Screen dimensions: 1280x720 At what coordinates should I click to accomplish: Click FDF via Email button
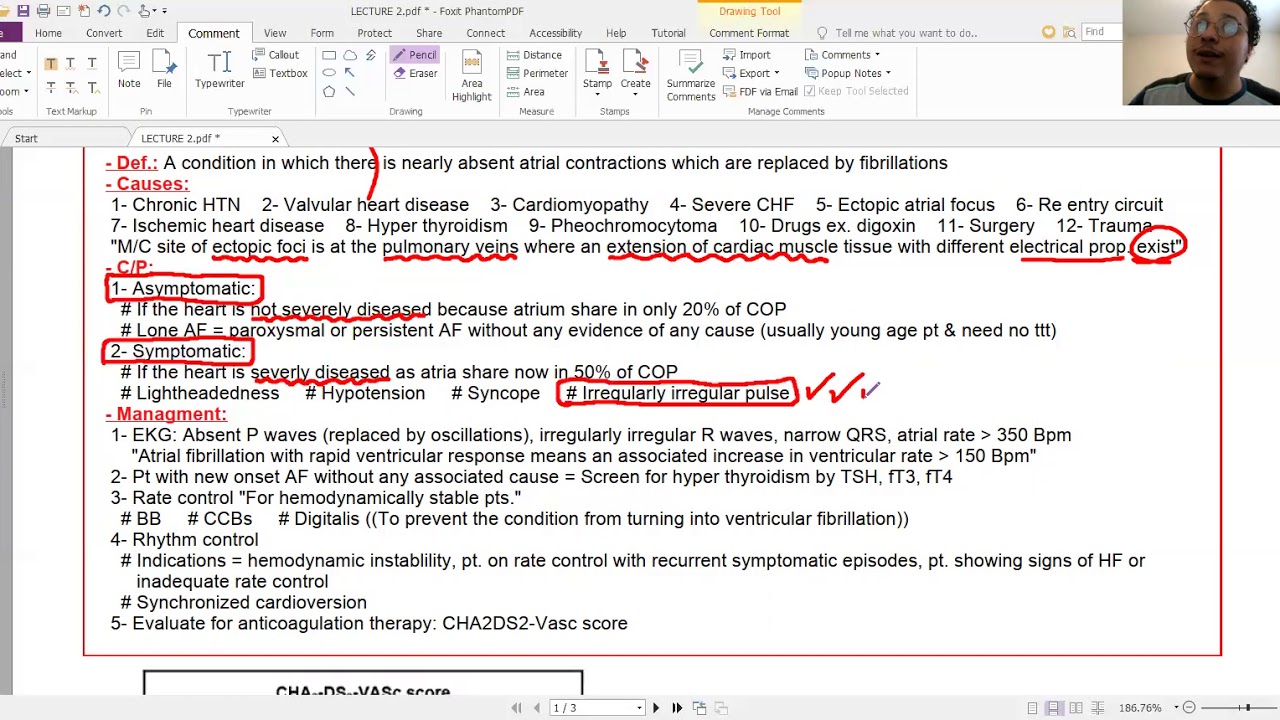tap(760, 91)
